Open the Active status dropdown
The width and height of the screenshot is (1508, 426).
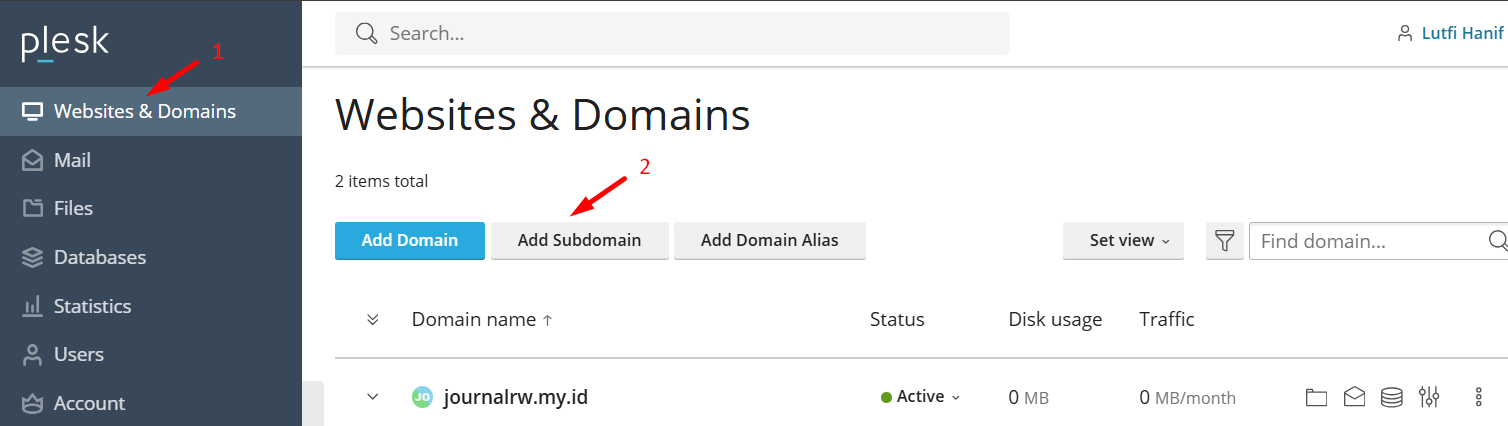pyautogui.click(x=920, y=397)
